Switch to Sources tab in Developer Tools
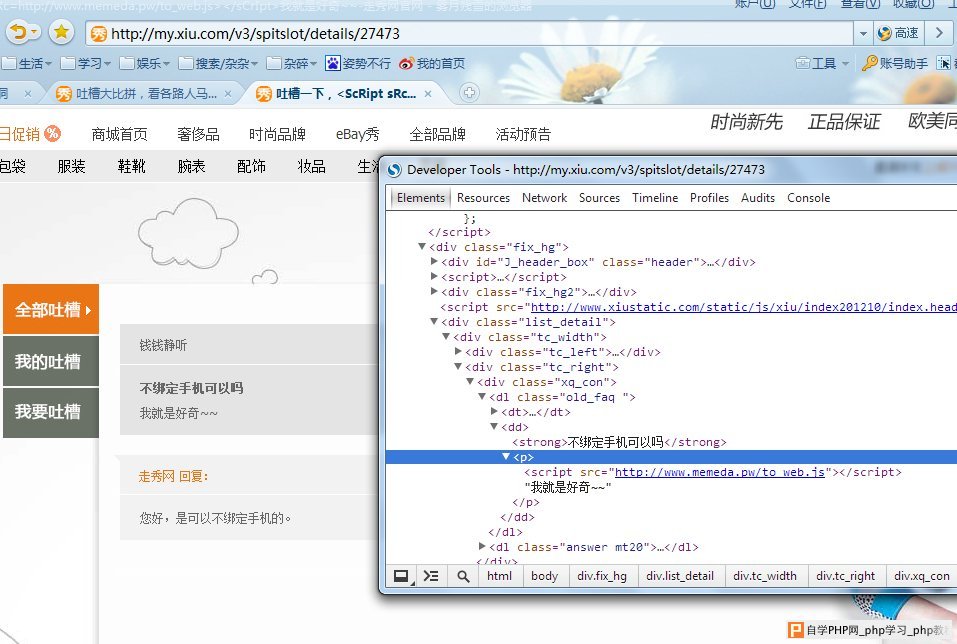 point(599,198)
